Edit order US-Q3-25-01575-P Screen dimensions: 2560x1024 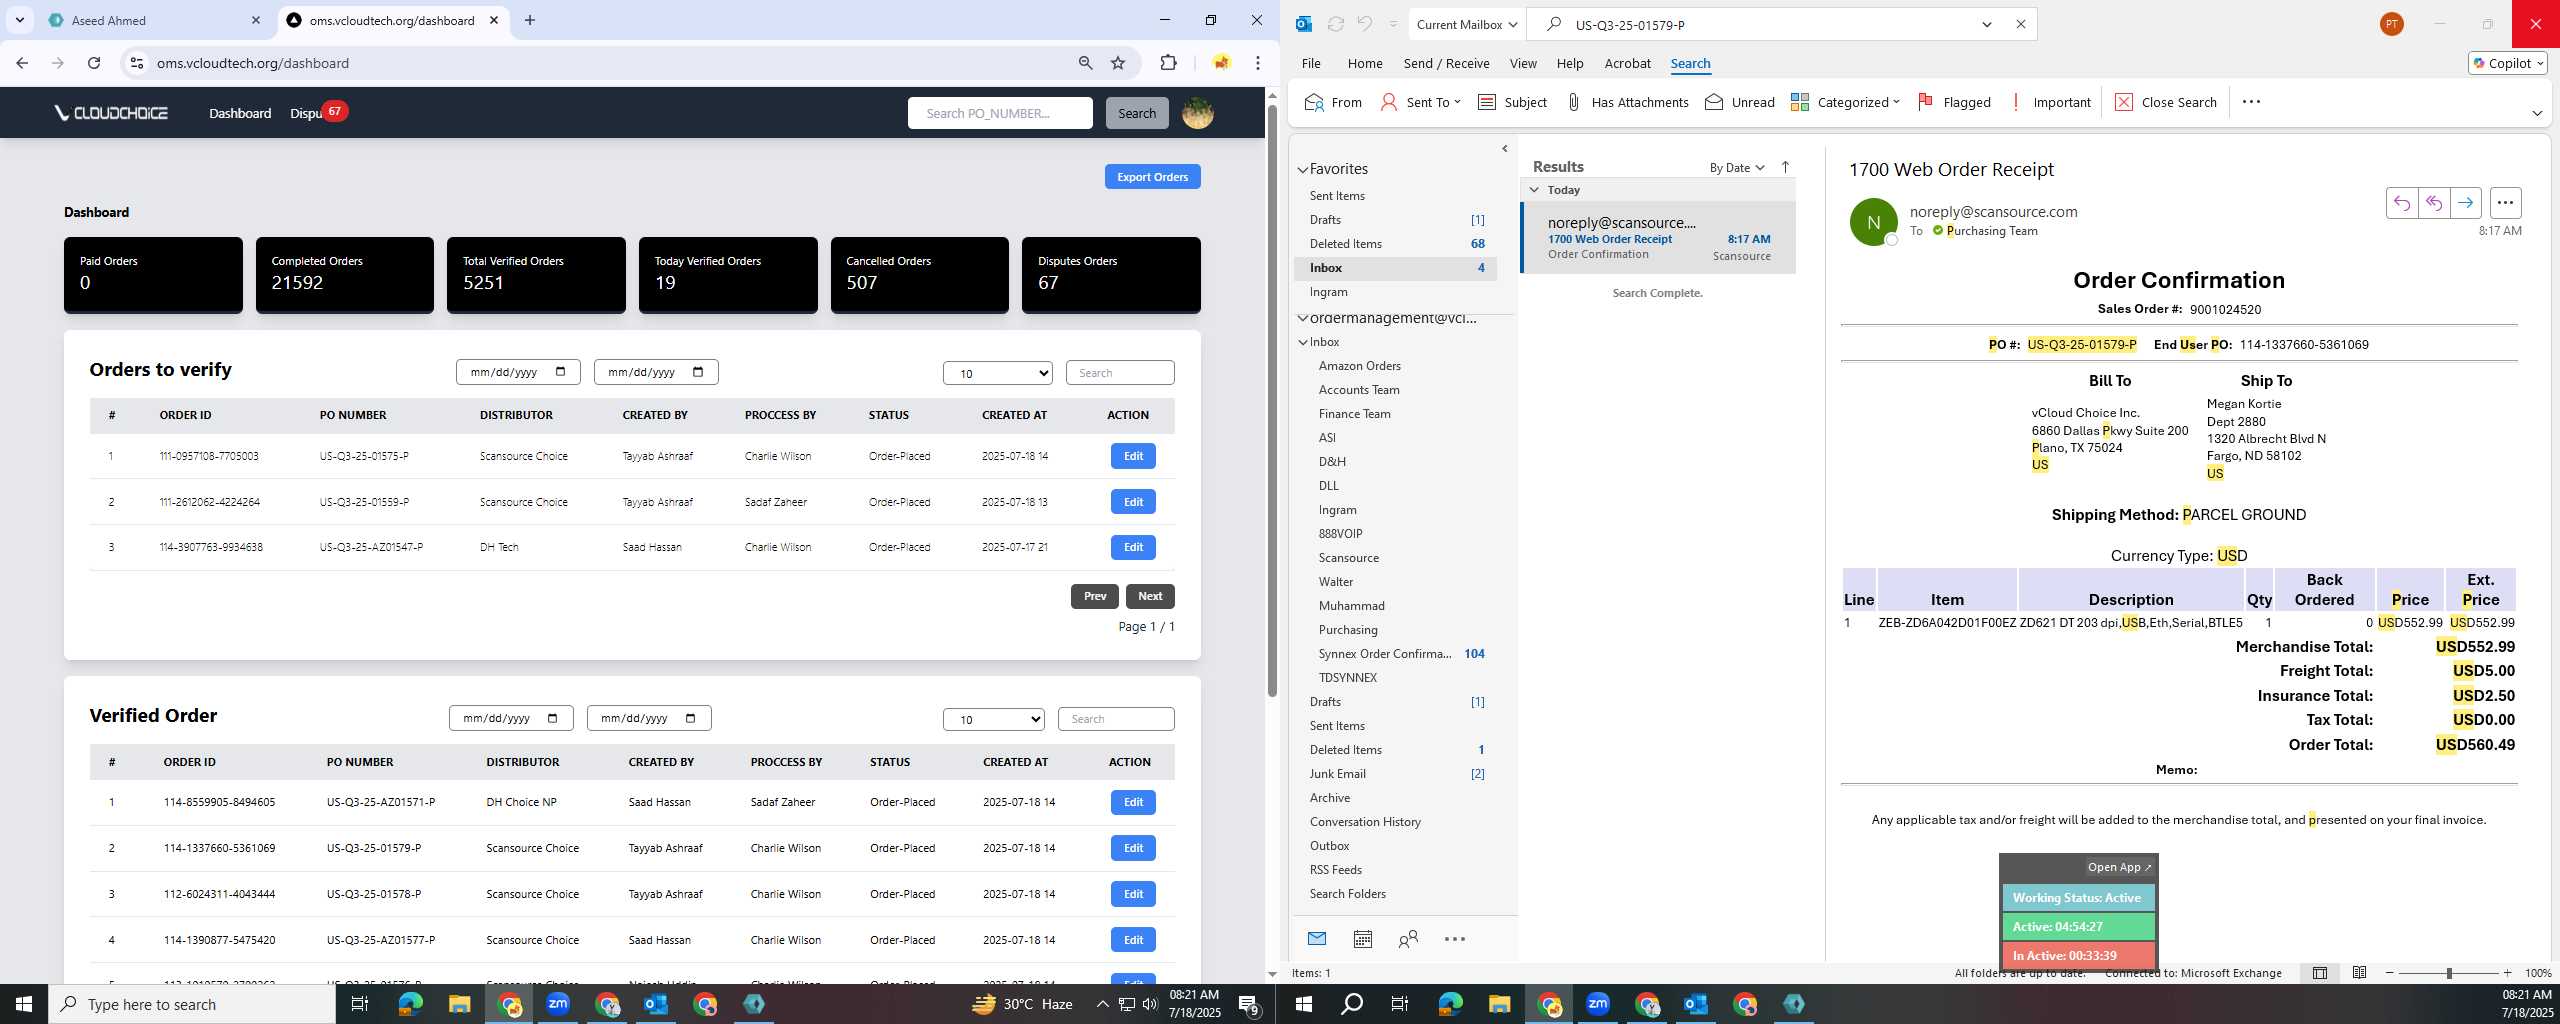1132,456
